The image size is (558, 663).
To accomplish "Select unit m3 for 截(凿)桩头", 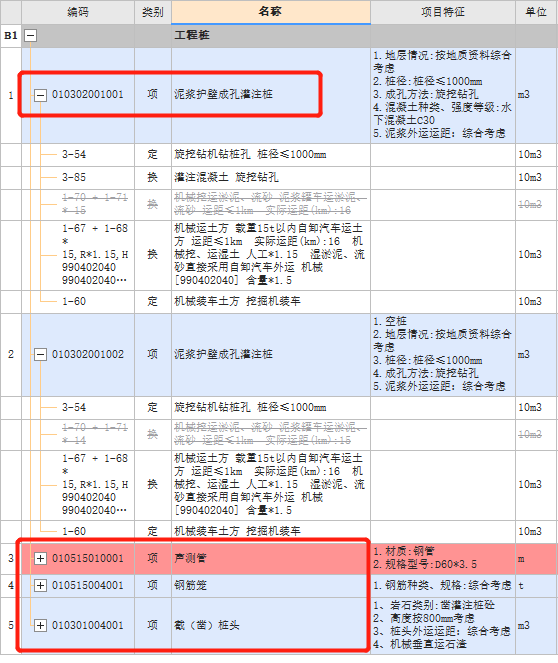I will (536, 625).
